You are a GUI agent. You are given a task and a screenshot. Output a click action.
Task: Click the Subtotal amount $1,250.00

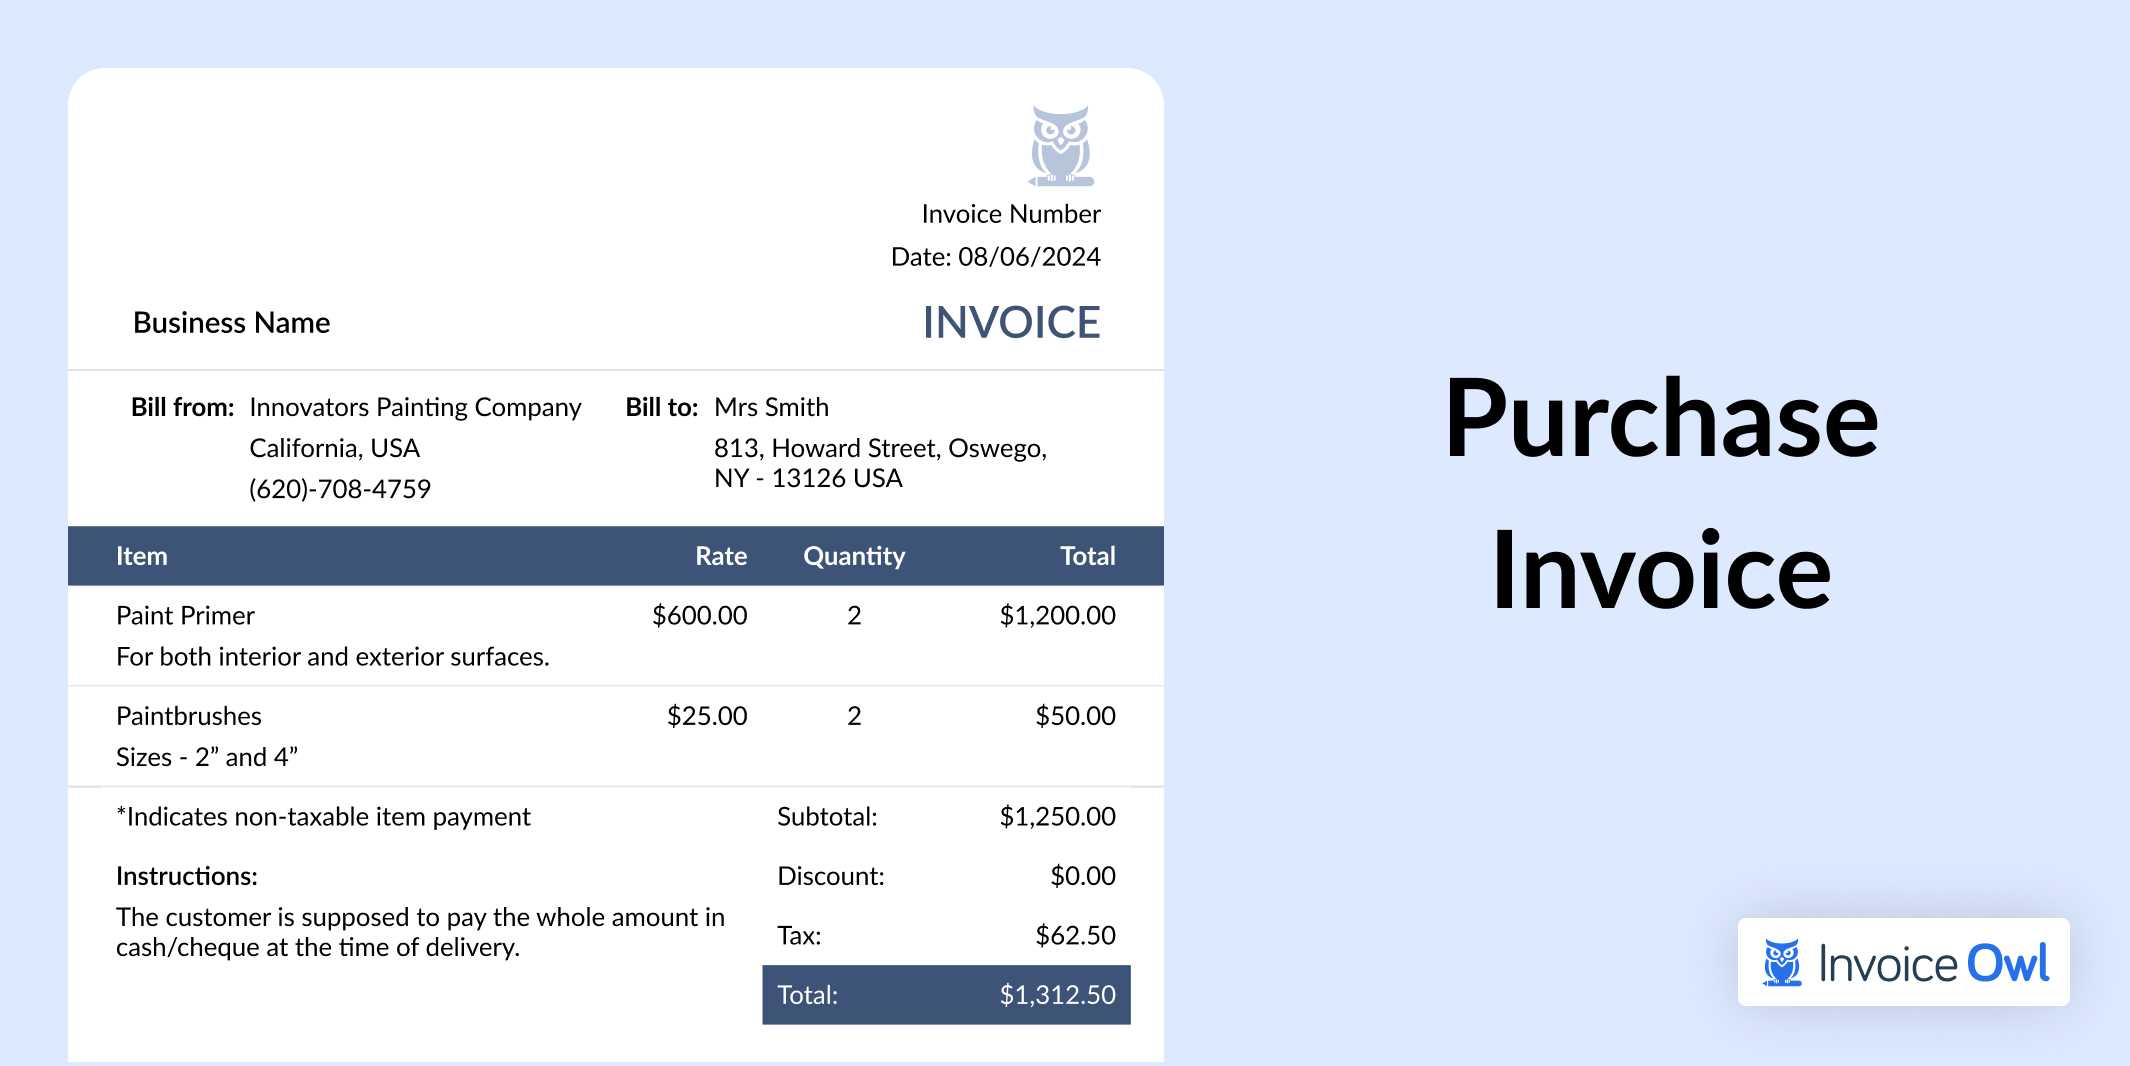[1057, 816]
